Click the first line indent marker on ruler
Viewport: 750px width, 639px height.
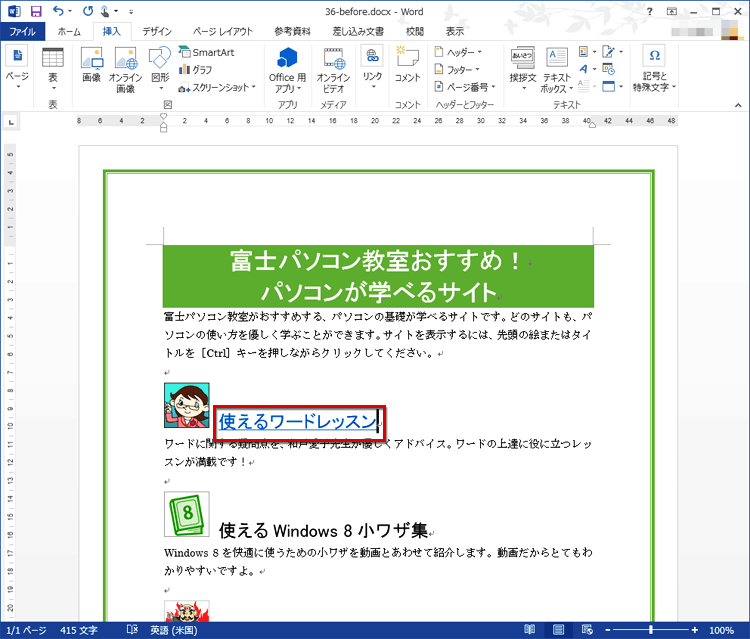click(164, 116)
